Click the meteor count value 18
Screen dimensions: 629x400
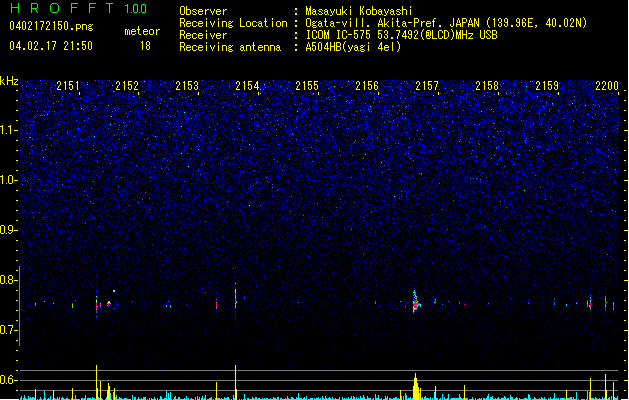click(145, 46)
